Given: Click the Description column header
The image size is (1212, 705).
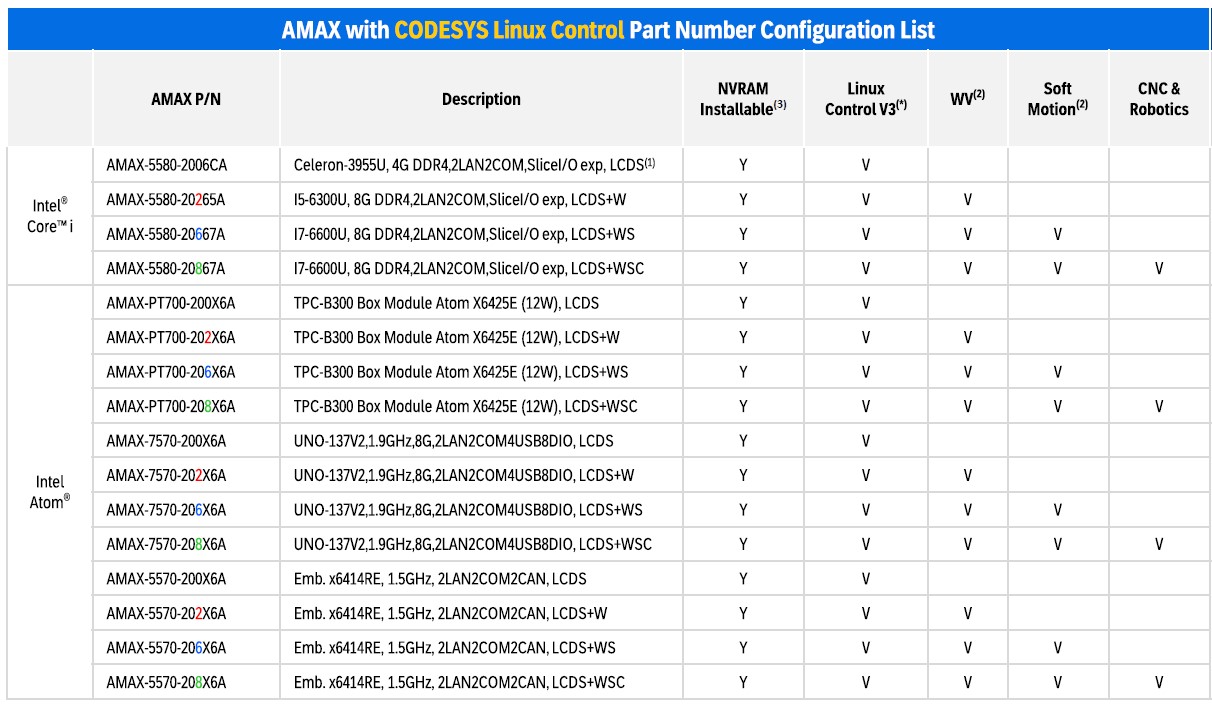Looking at the screenshot, I should coord(481,99).
